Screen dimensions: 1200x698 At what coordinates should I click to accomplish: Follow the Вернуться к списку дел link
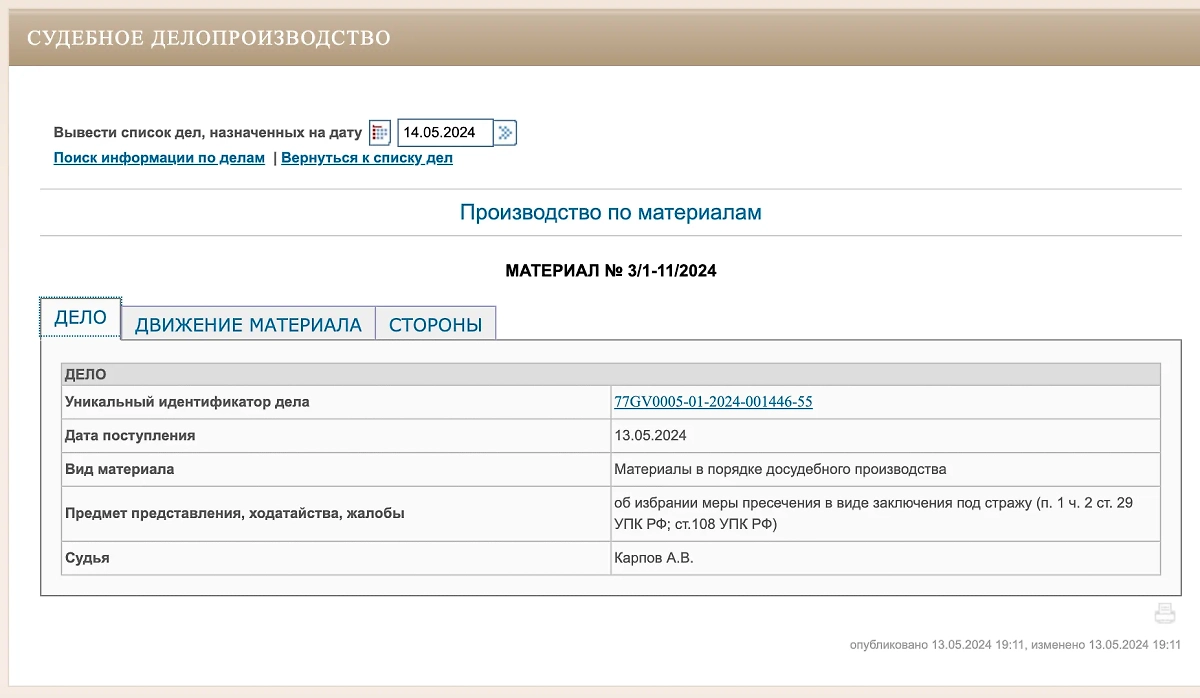point(364,157)
